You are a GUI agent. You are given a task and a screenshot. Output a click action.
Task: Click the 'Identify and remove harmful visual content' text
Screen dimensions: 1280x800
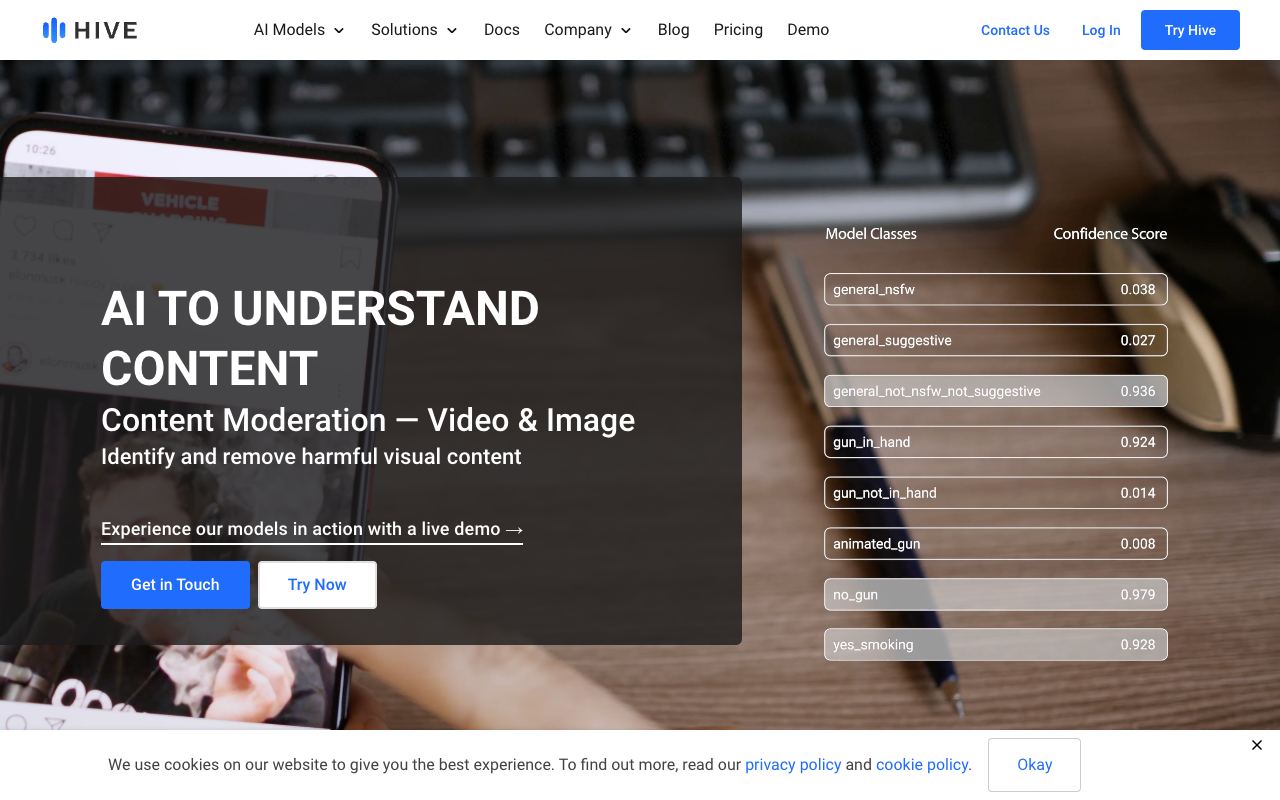point(311,457)
